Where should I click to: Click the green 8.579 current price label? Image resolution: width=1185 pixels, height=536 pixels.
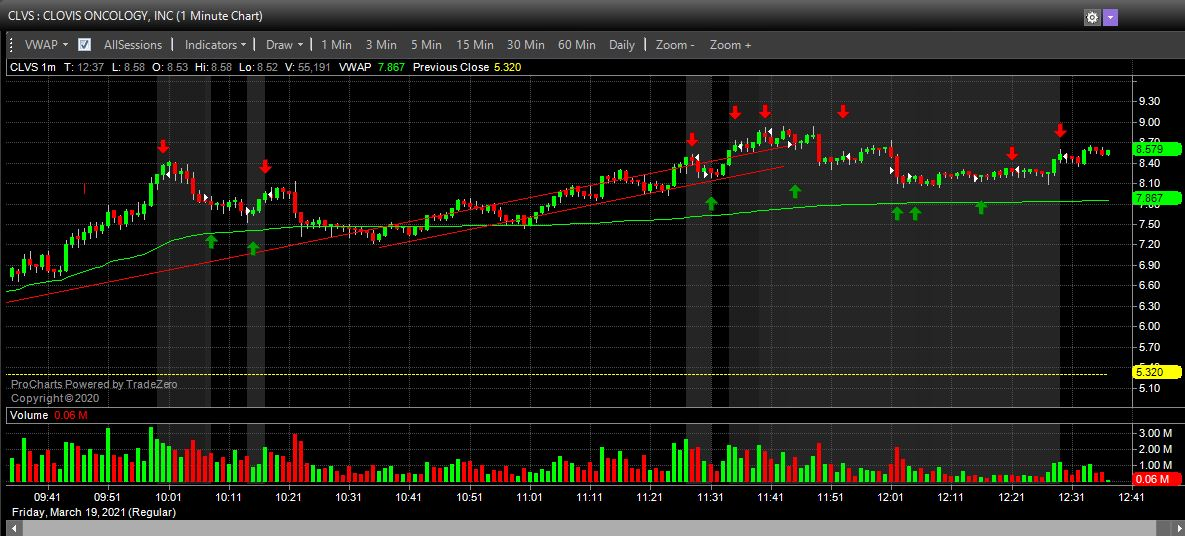(x=1157, y=150)
